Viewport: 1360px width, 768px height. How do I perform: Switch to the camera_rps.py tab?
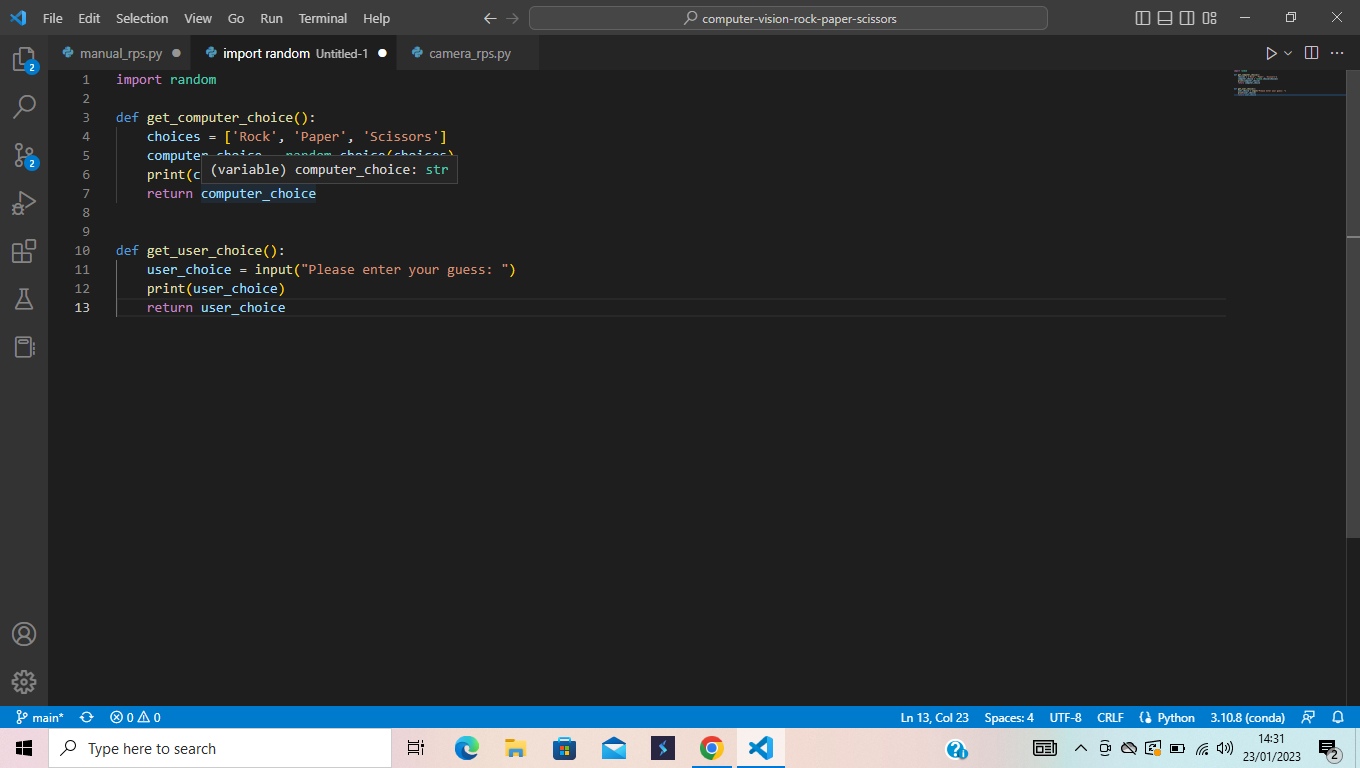pos(470,53)
